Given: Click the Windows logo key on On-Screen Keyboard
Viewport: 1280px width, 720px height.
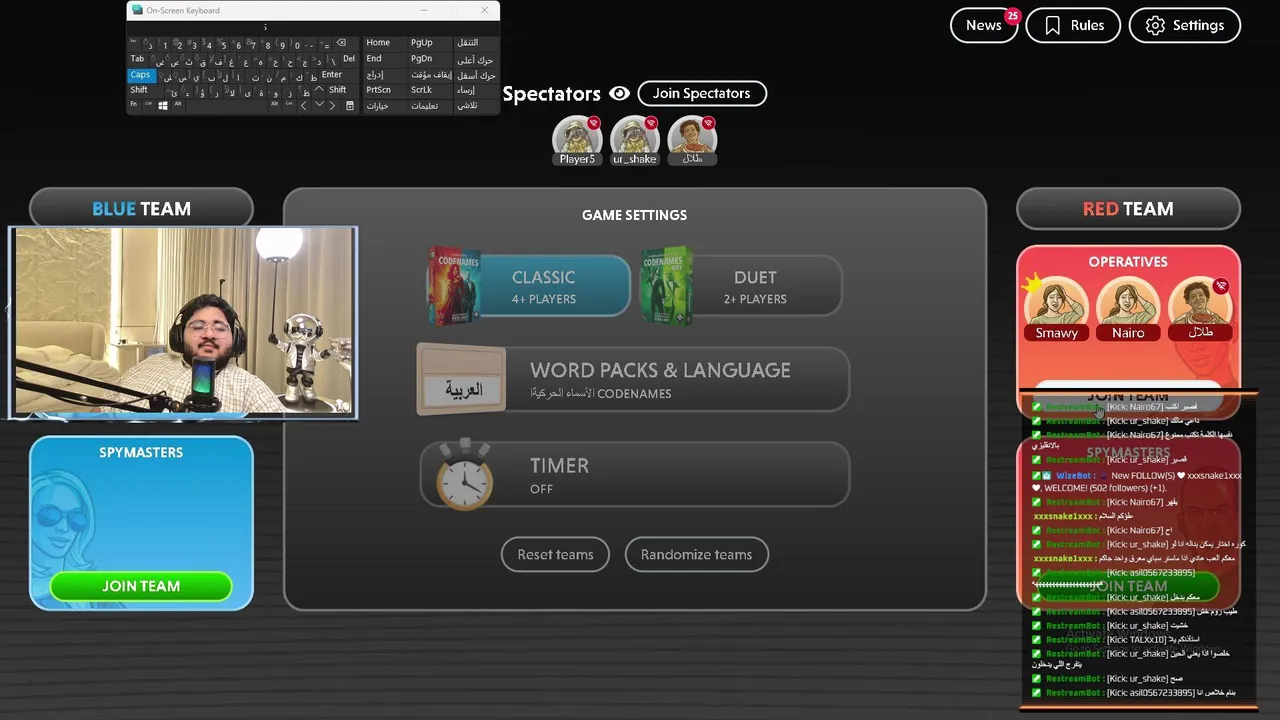Looking at the screenshot, I should coord(163,105).
